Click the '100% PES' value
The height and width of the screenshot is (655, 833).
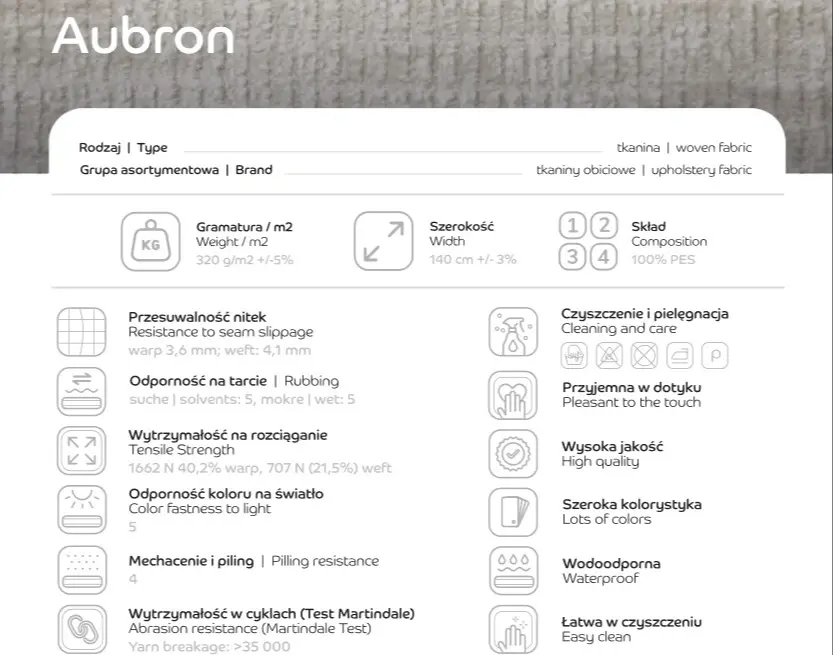(663, 259)
